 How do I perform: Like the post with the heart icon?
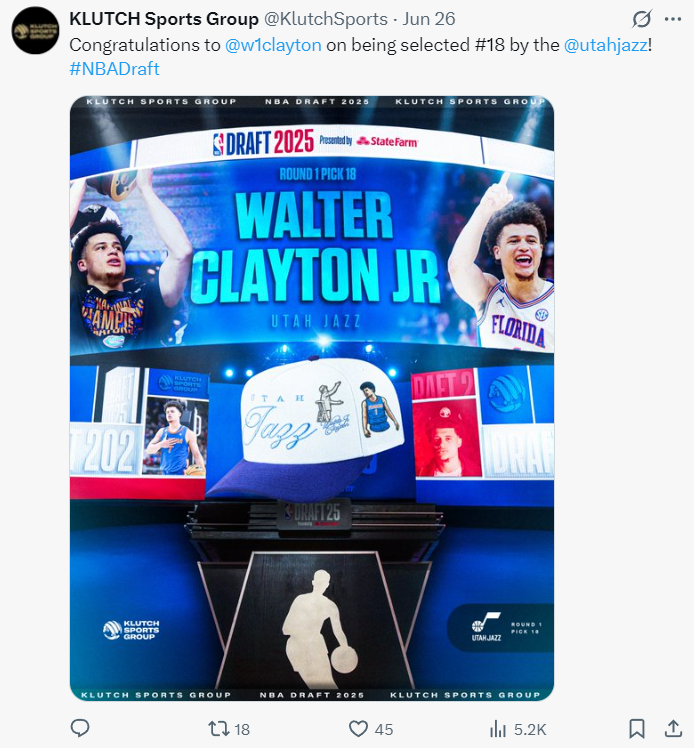(x=359, y=729)
